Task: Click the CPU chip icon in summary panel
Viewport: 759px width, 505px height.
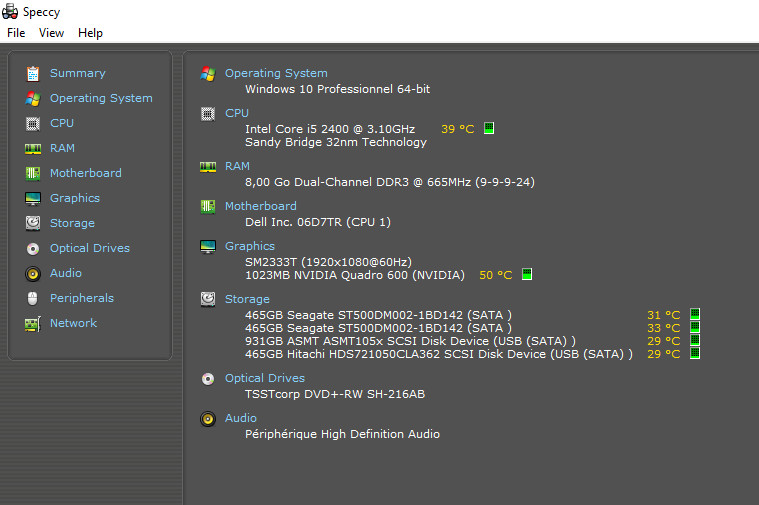Action: pyautogui.click(x=208, y=114)
